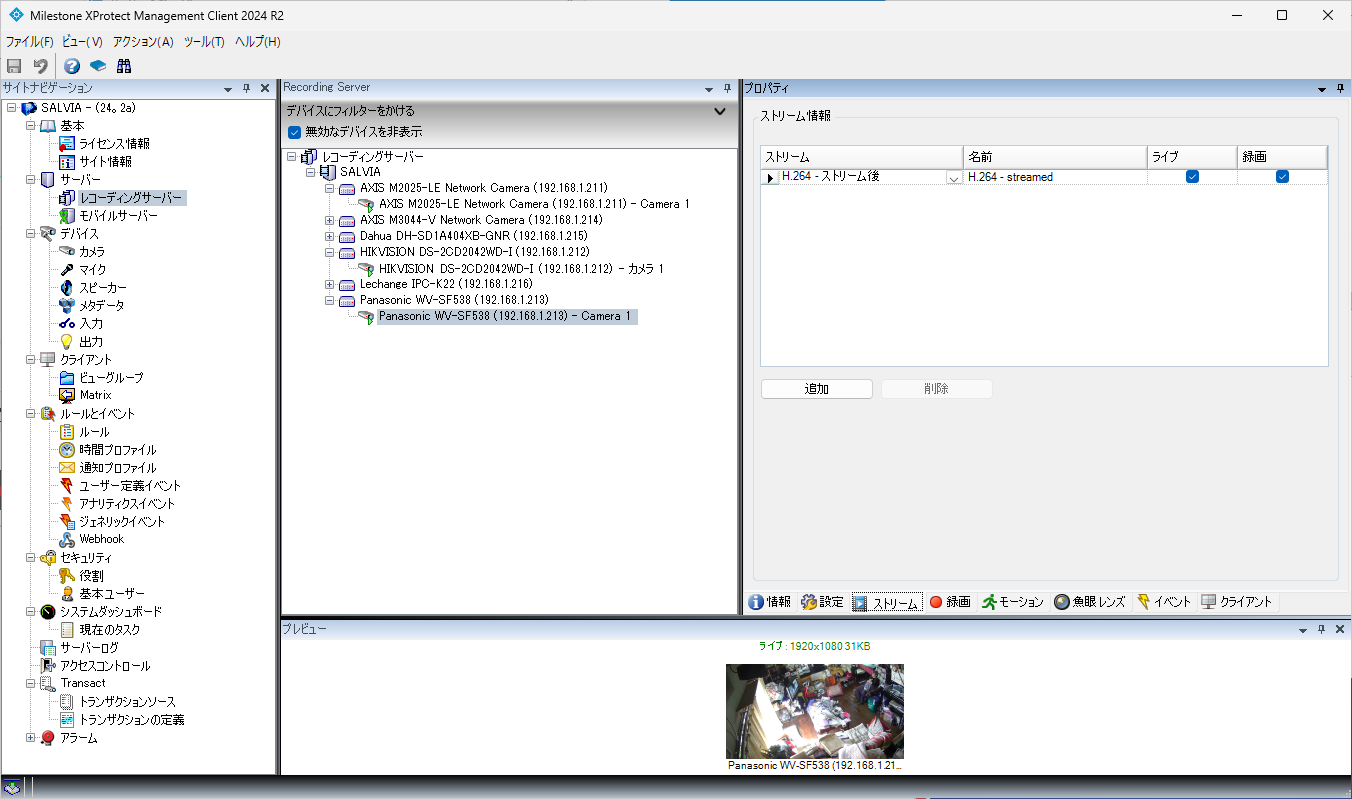Expand アラーム node in site navigation
This screenshot has height=799, width=1352.
30,738
